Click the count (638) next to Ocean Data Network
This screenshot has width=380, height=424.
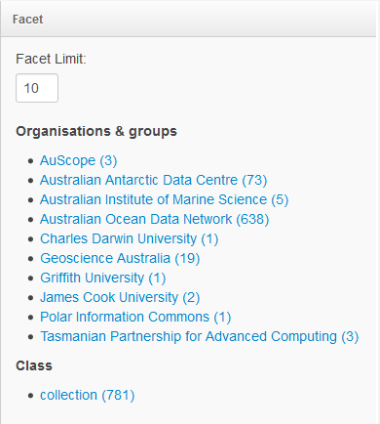point(252,219)
